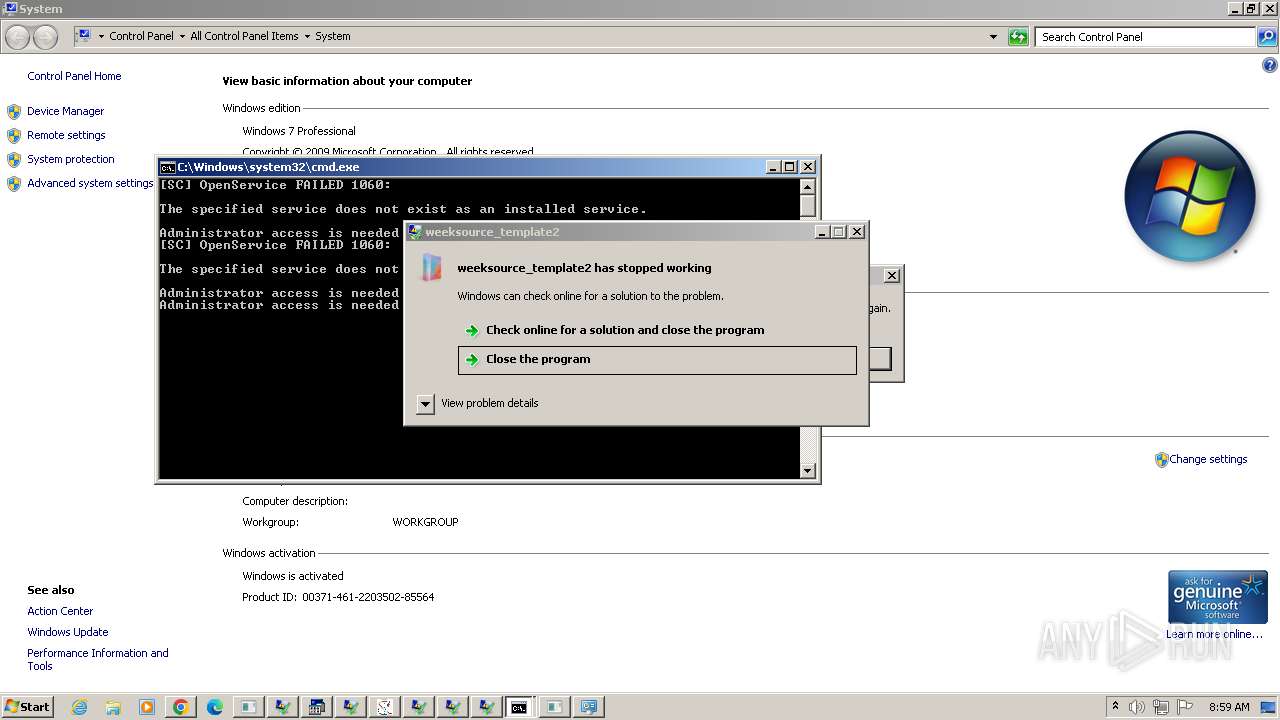
Task: Select System breadcrumb in address bar
Action: pyautogui.click(x=333, y=36)
